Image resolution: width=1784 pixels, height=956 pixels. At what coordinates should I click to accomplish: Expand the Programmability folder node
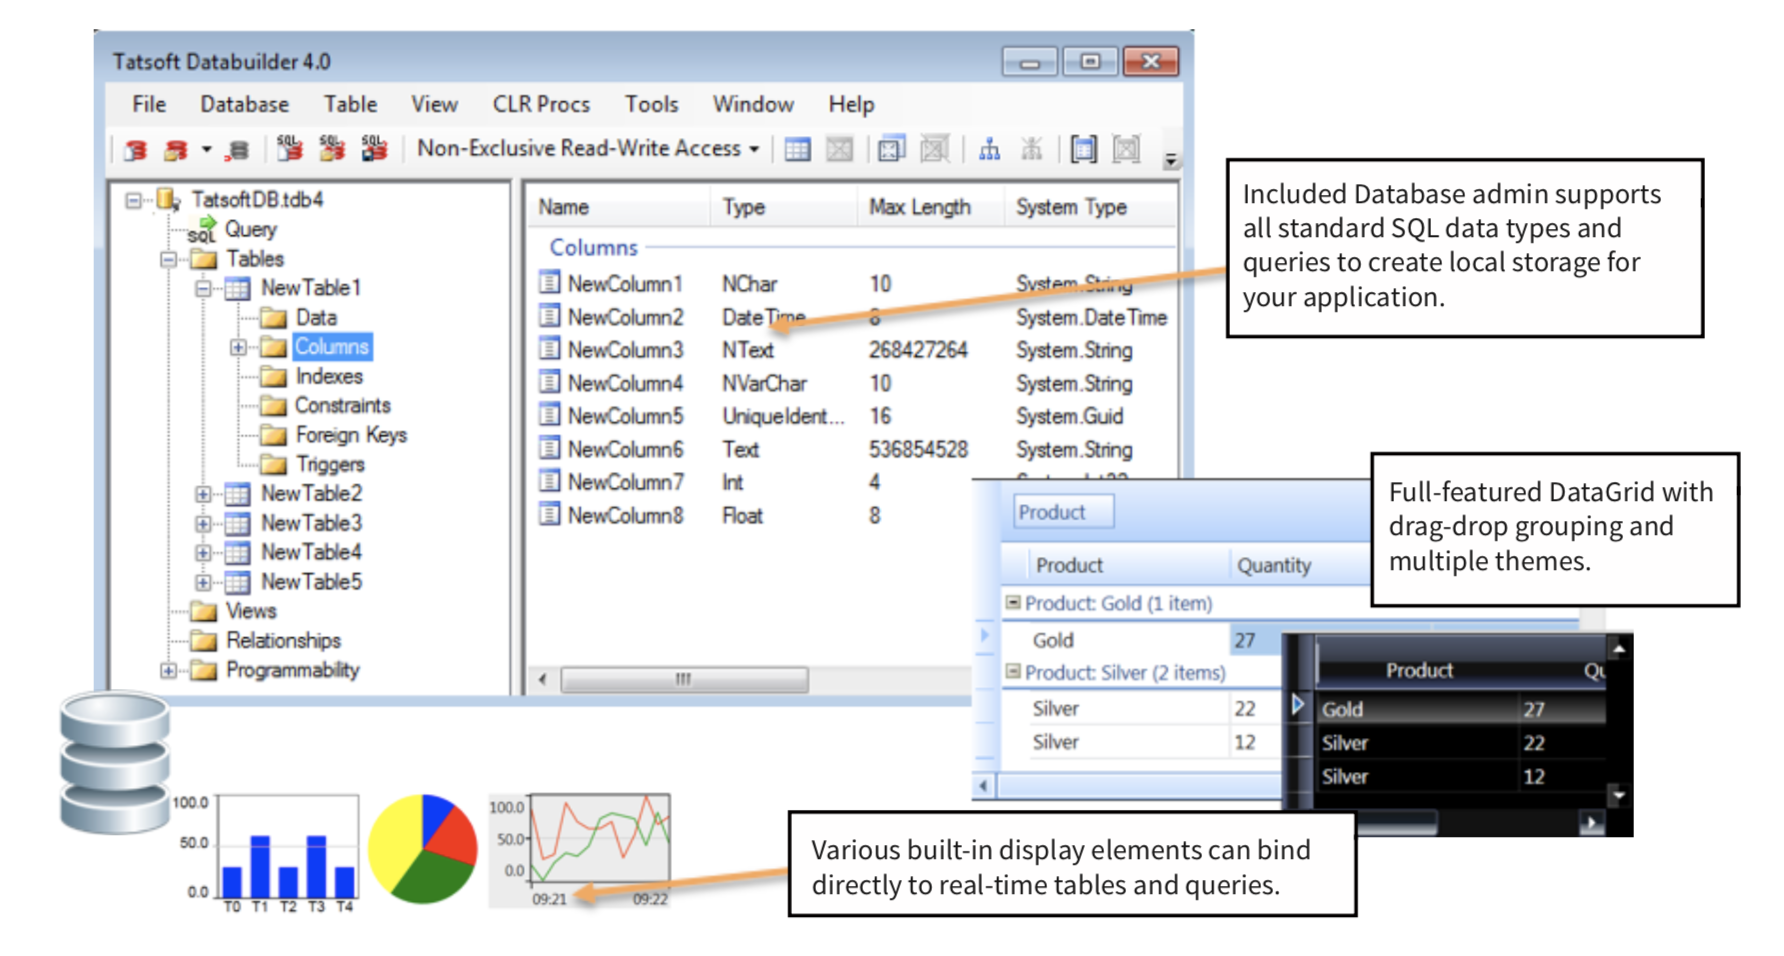tap(168, 670)
